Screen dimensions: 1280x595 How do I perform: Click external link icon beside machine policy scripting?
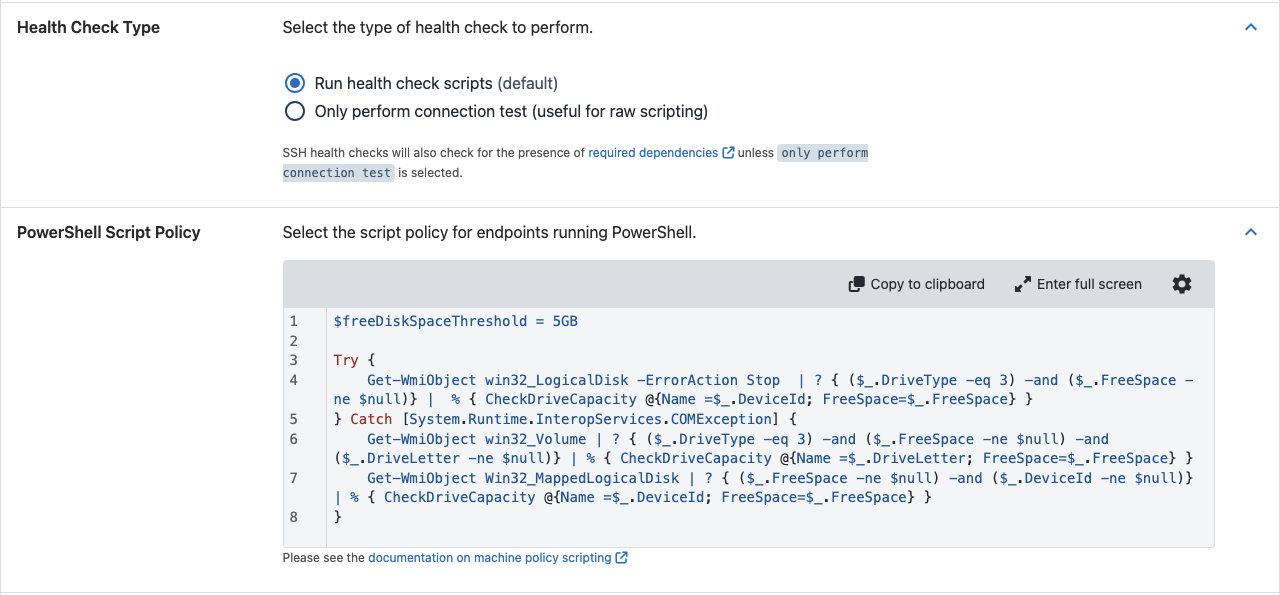pos(621,558)
